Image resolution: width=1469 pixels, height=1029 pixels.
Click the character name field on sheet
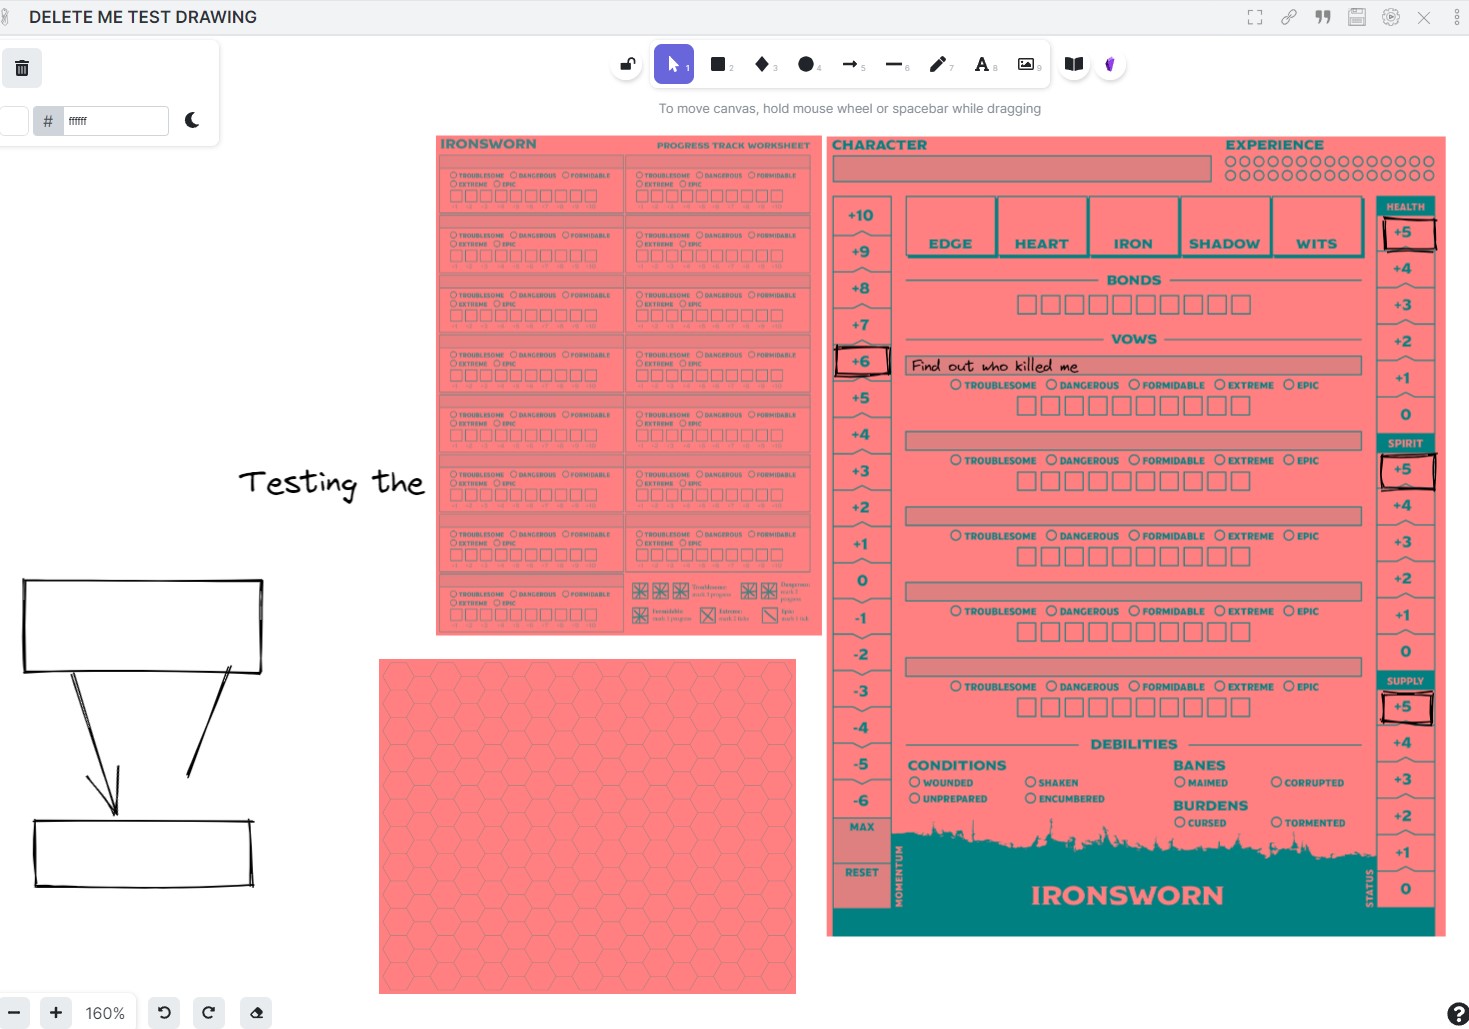point(1022,169)
